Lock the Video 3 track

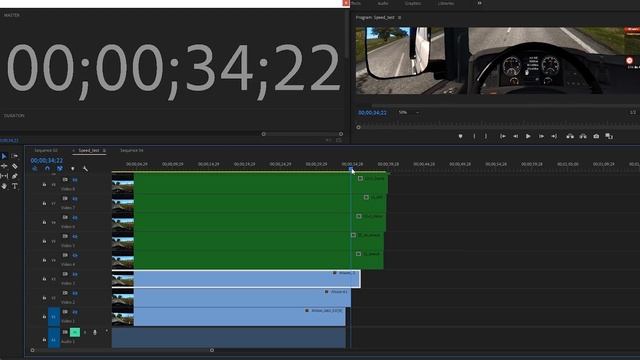click(x=44, y=279)
